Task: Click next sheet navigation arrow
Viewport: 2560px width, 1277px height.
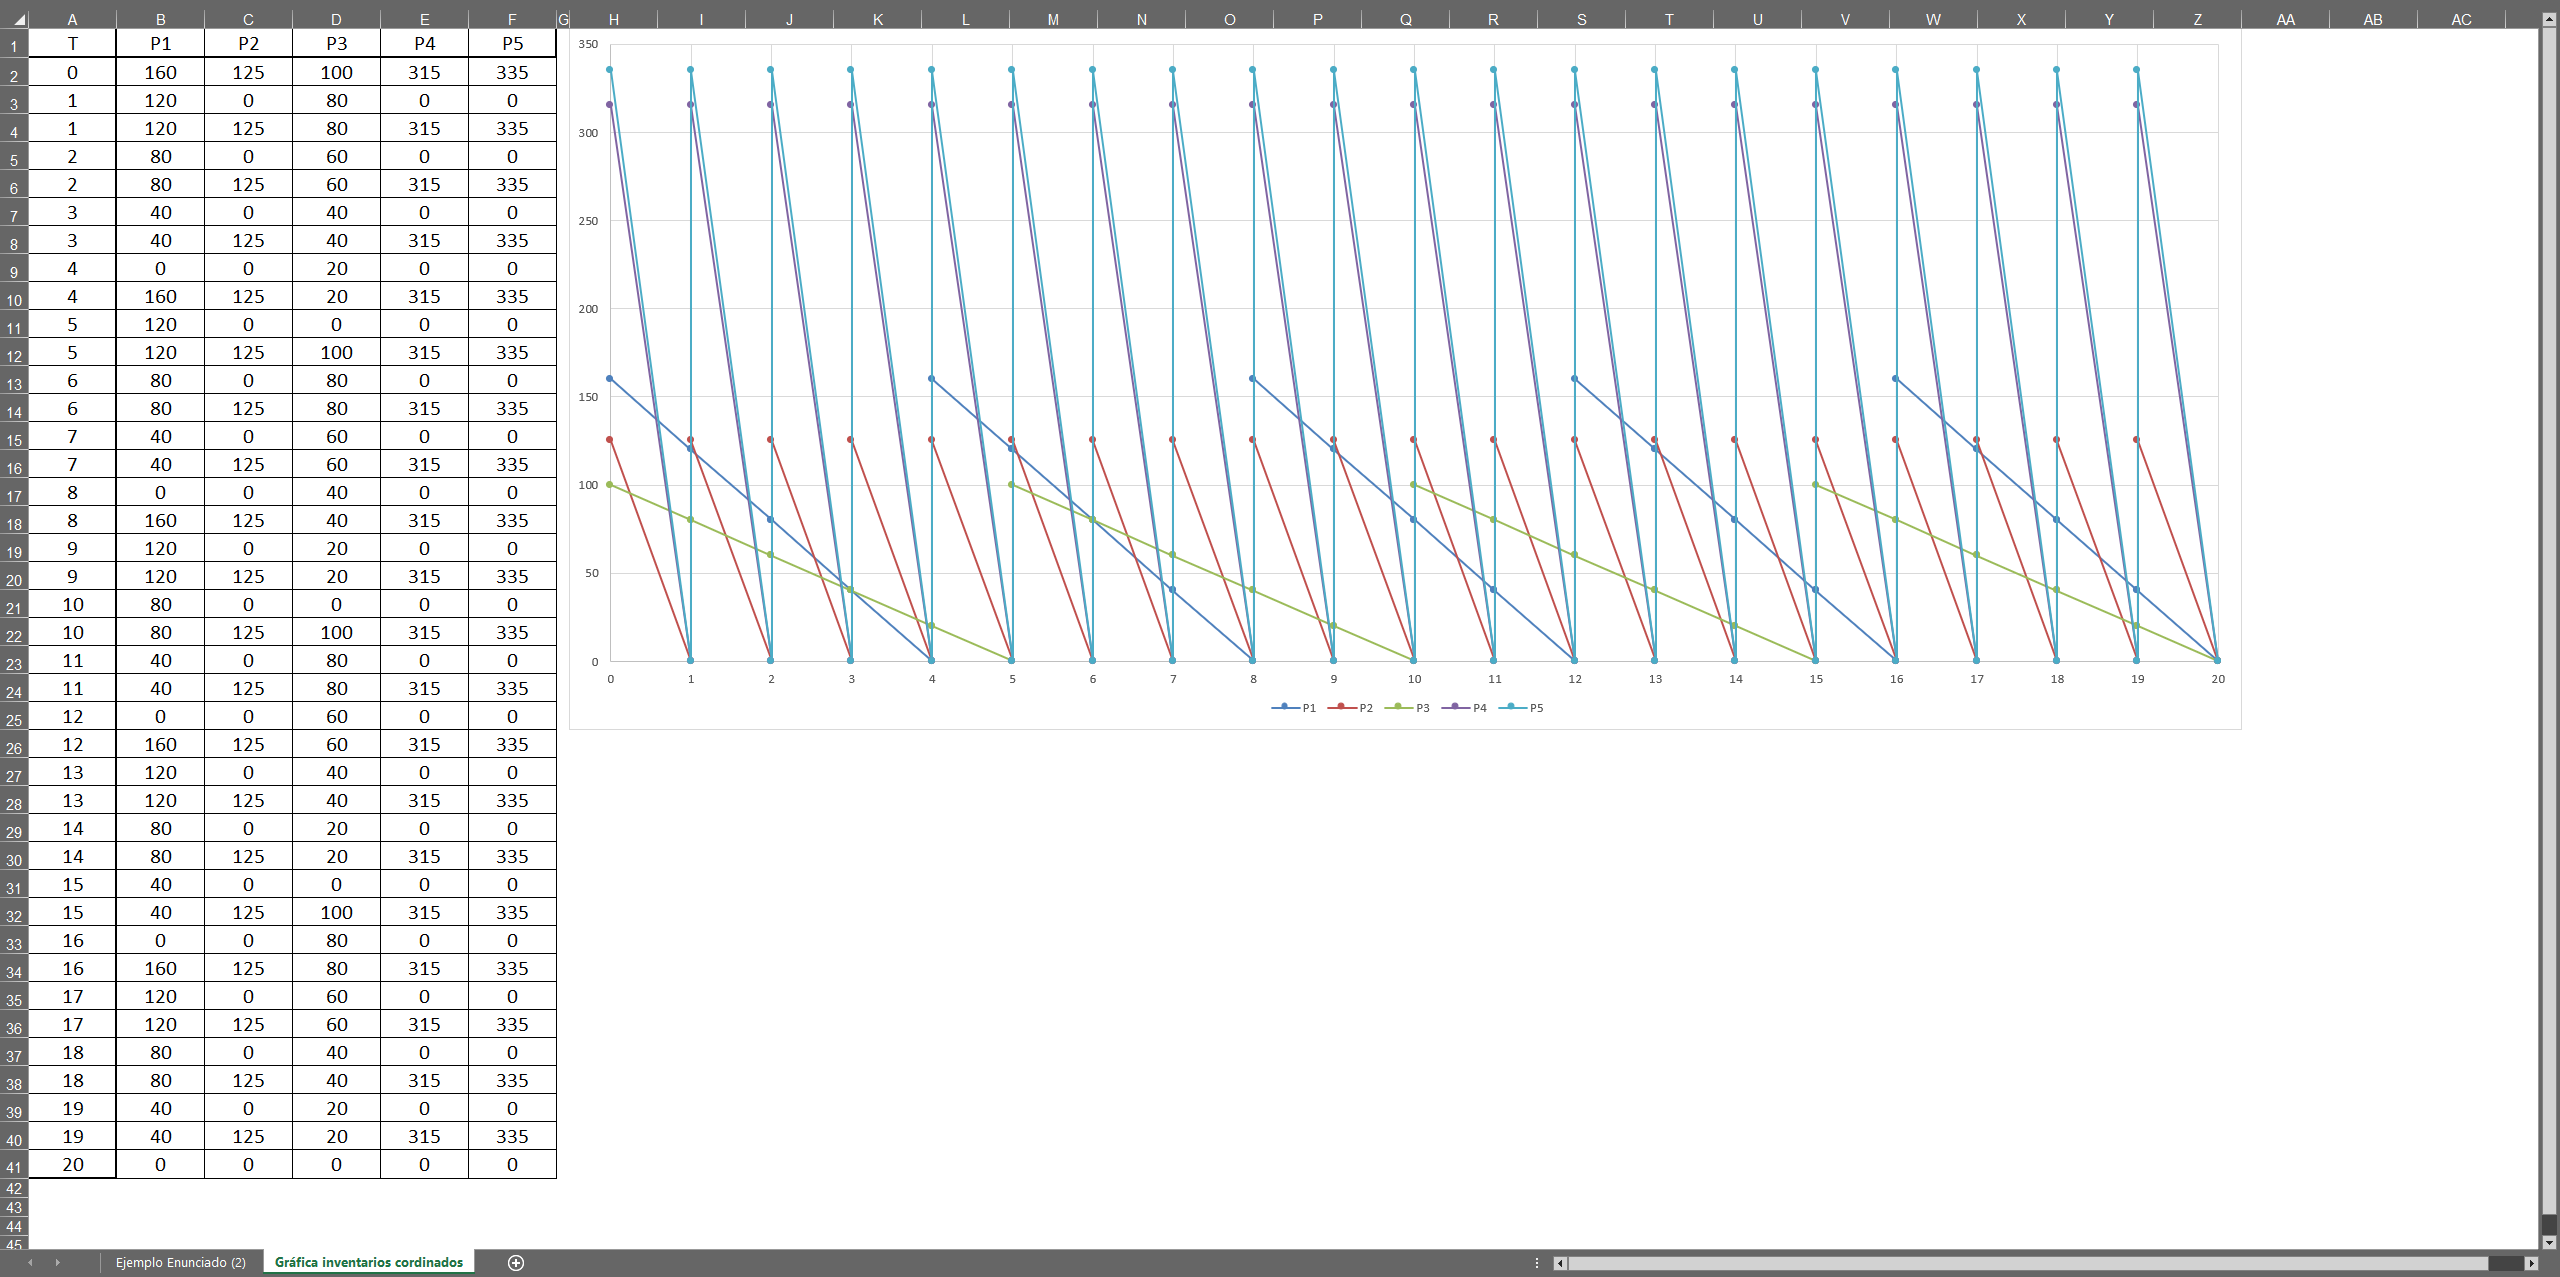Action: coord(58,1262)
